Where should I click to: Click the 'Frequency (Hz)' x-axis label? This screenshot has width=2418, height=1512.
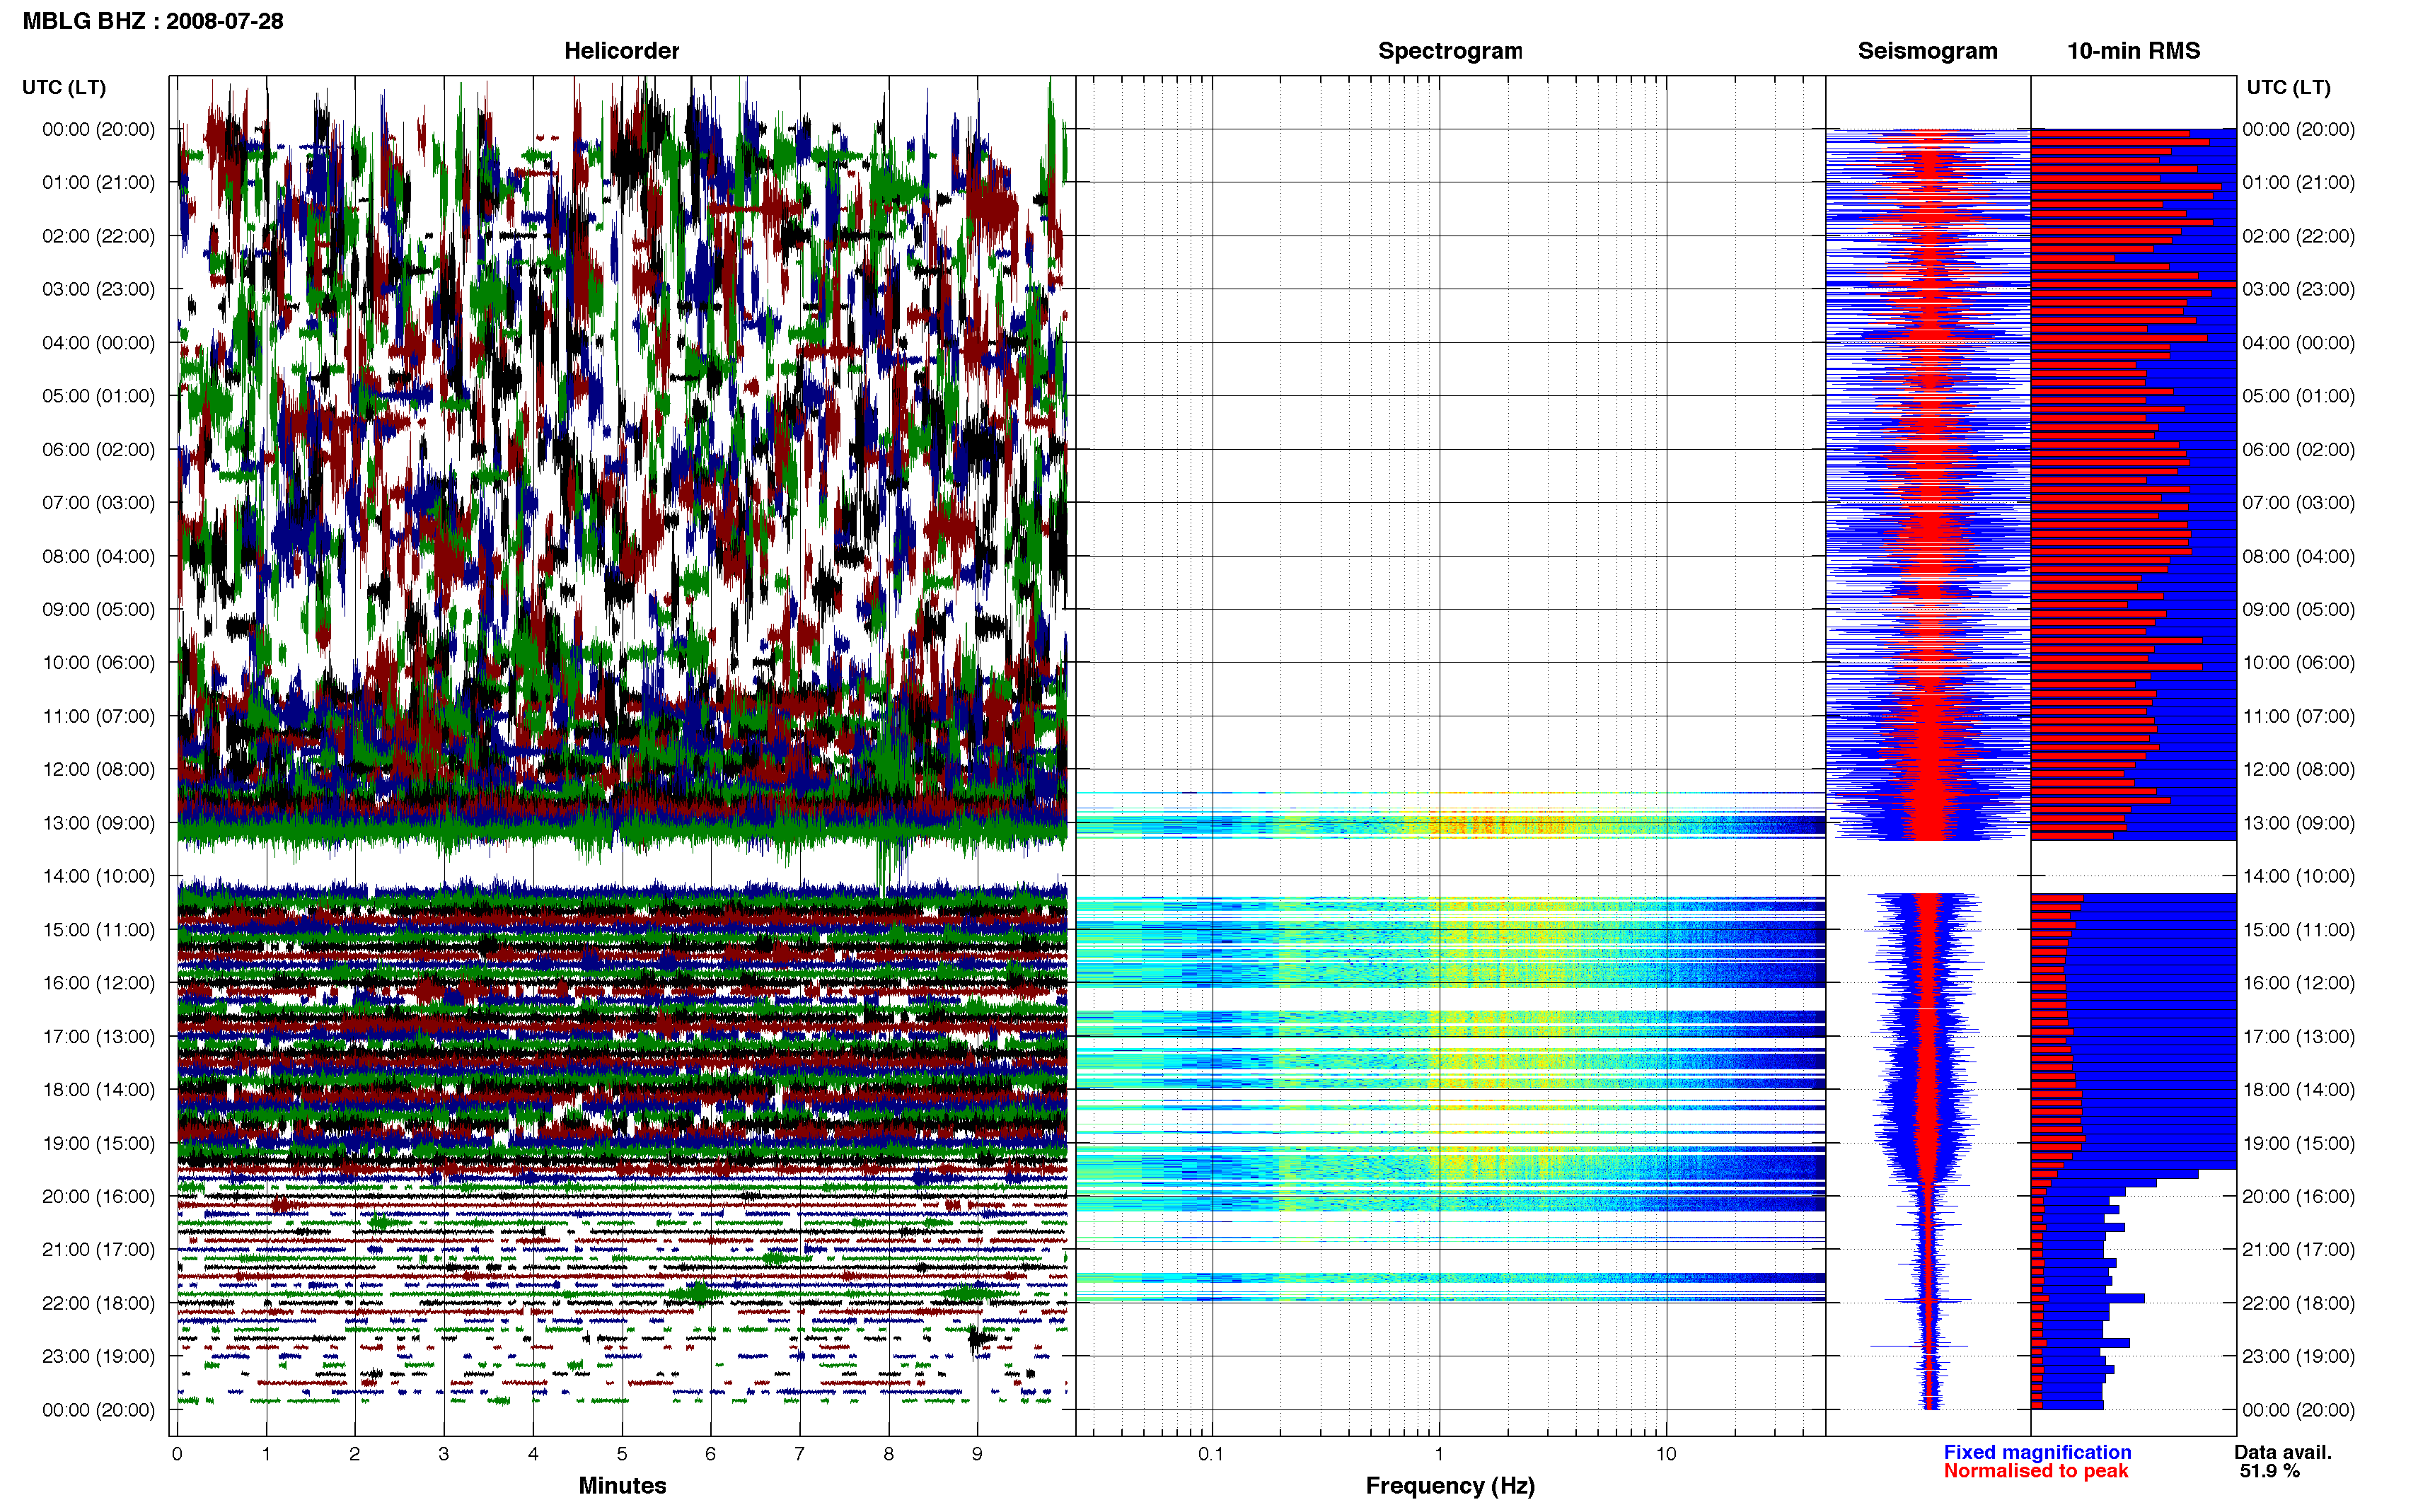(1450, 1486)
